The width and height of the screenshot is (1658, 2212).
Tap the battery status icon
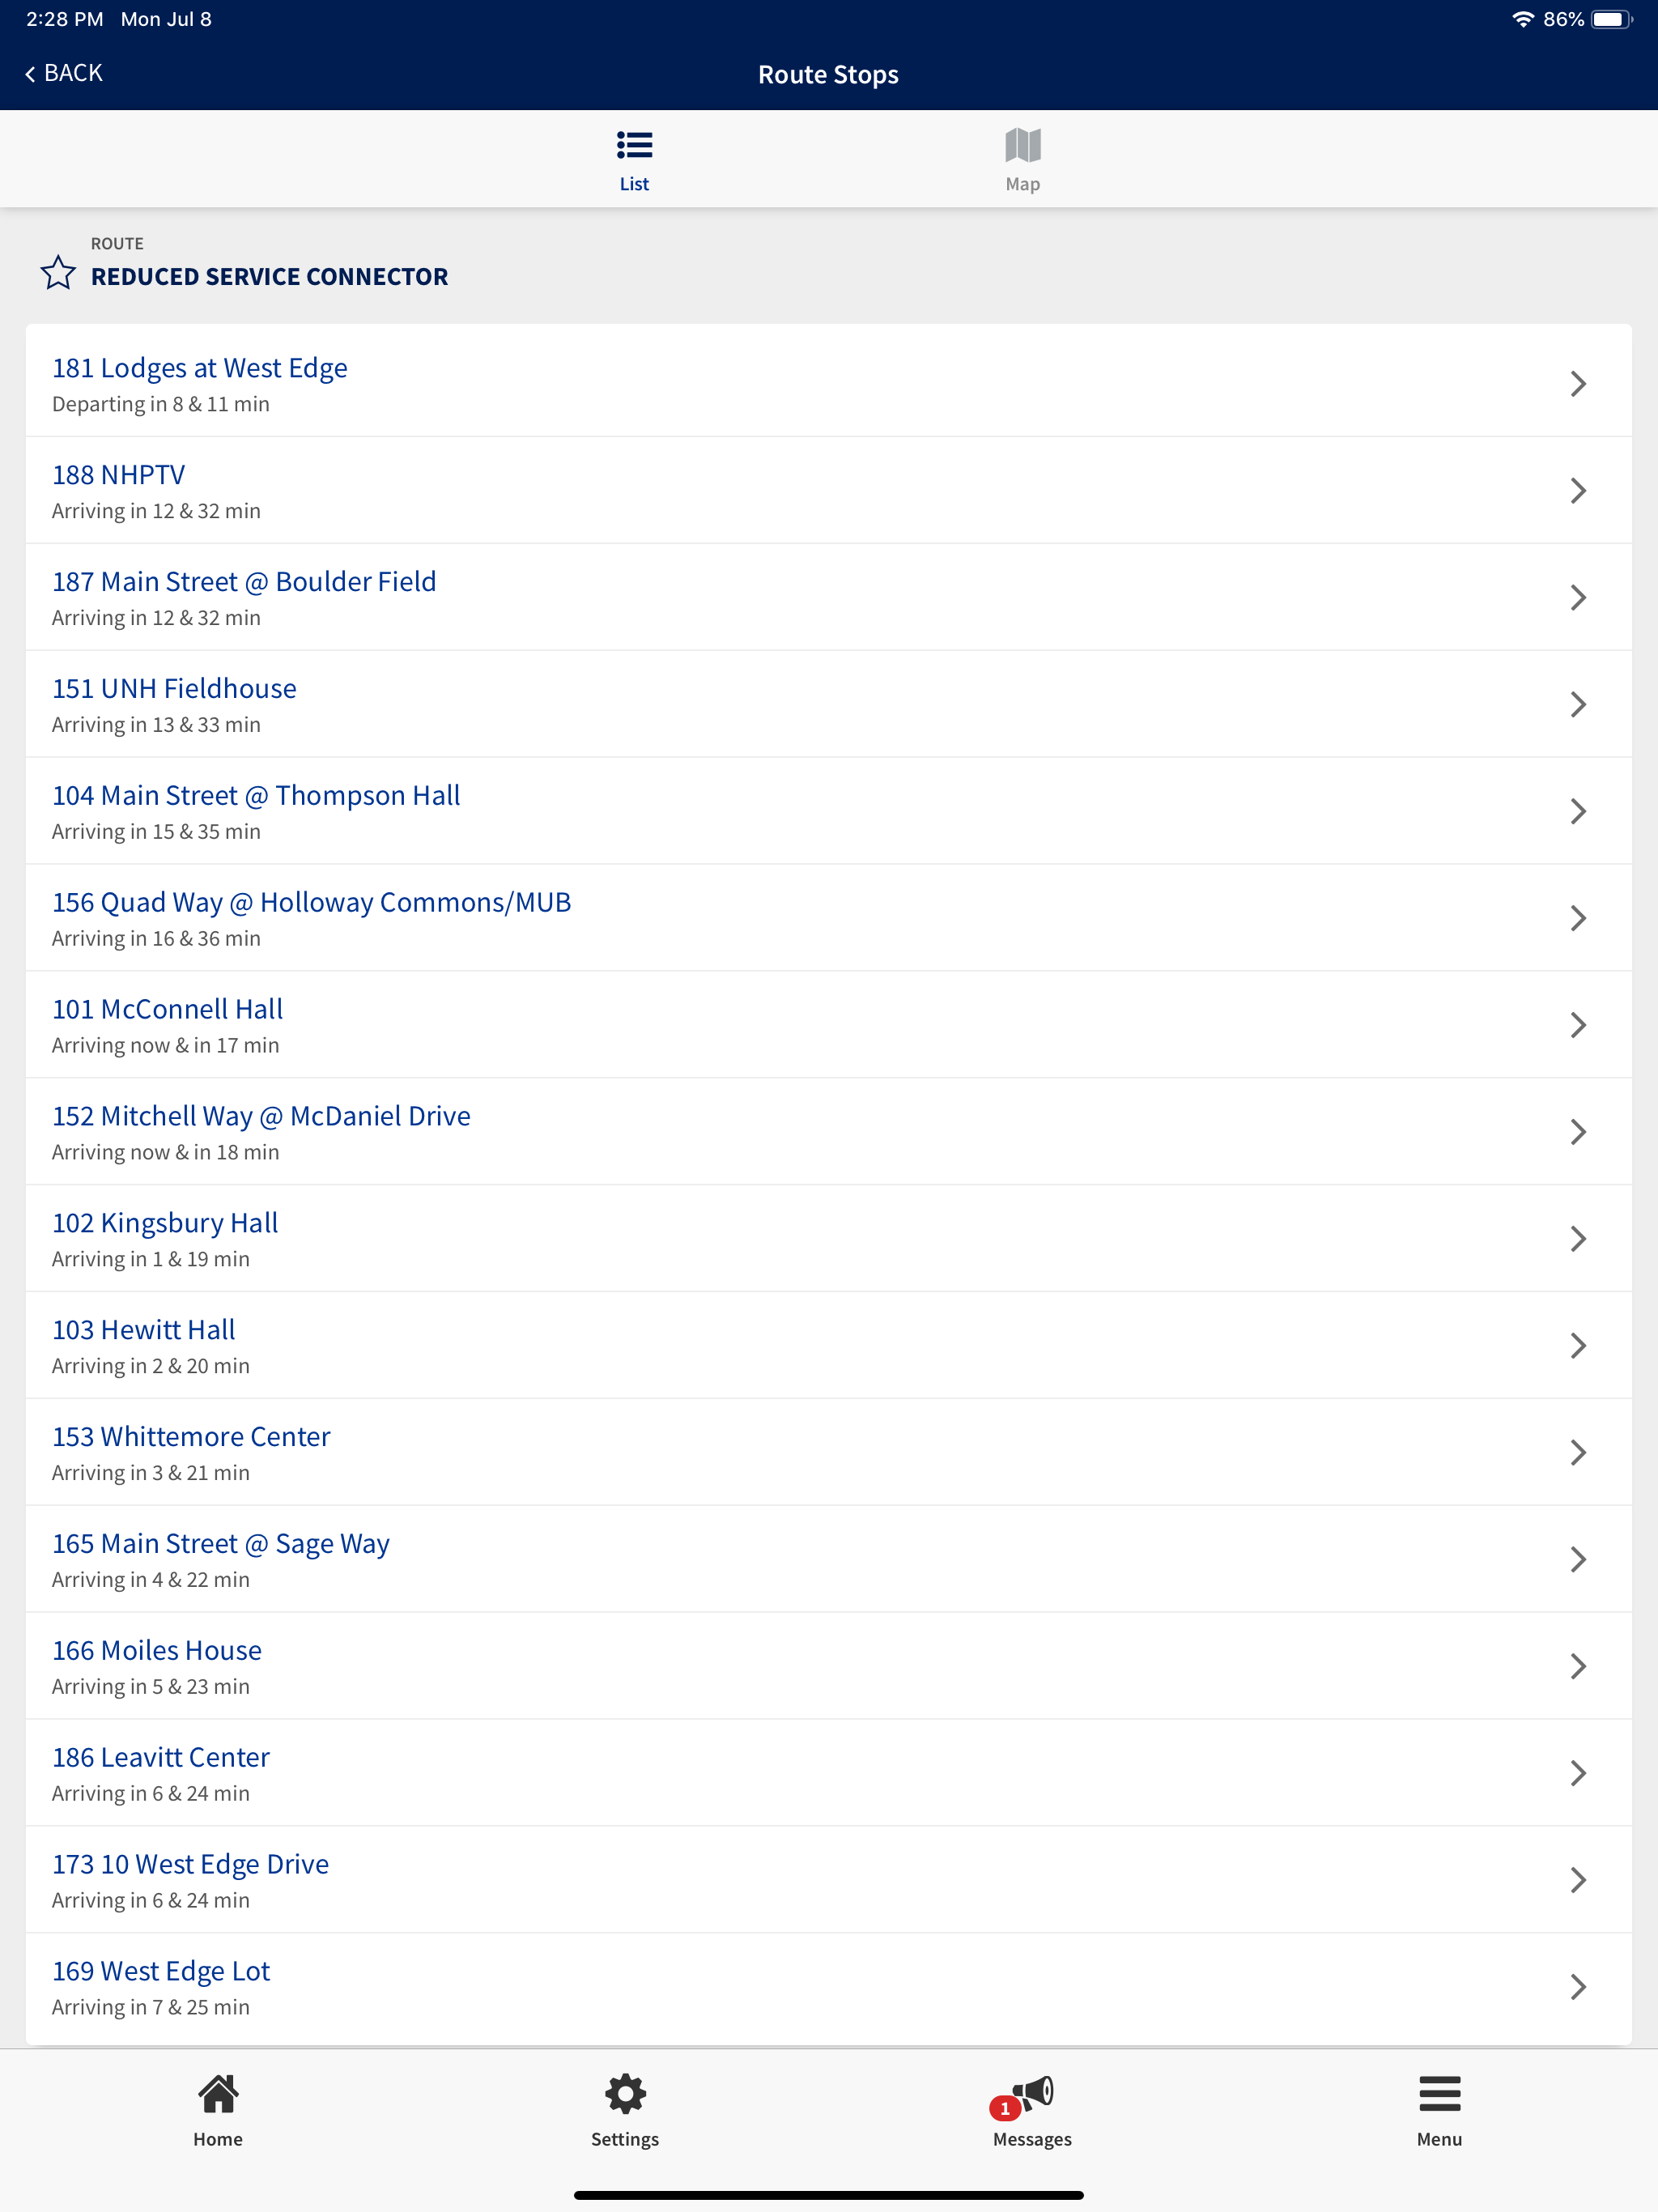[1612, 19]
